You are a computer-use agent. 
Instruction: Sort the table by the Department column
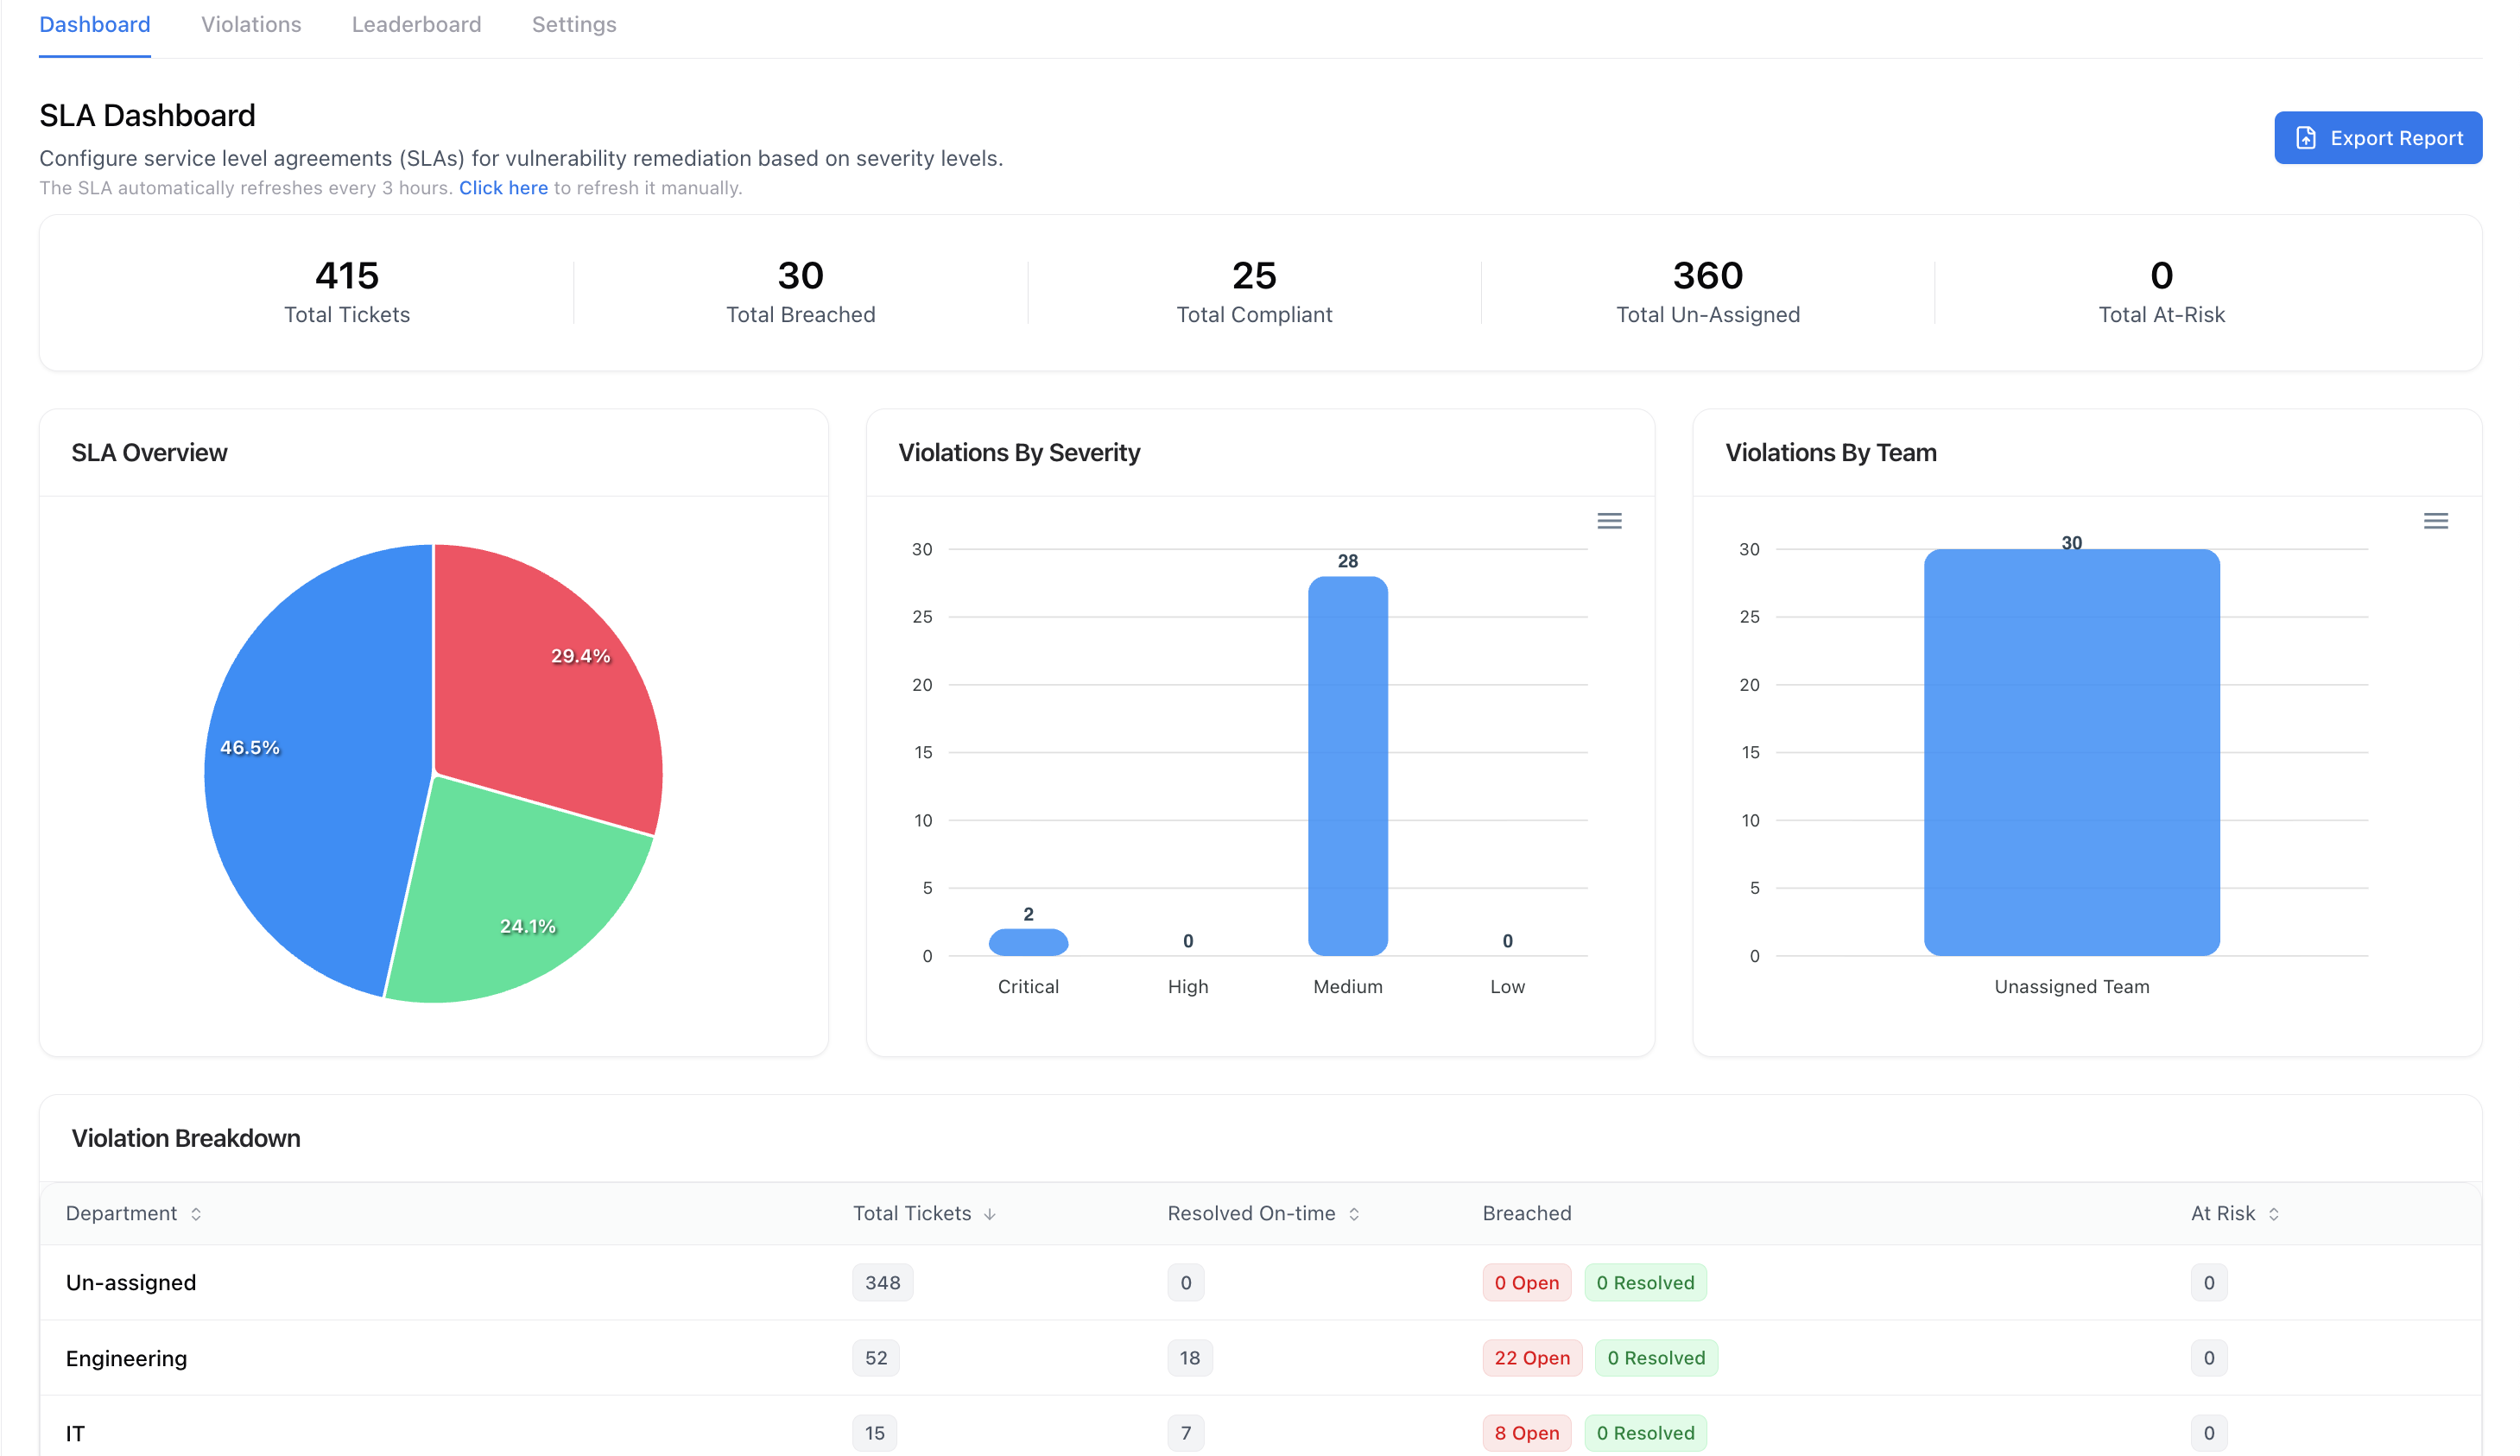(x=196, y=1214)
